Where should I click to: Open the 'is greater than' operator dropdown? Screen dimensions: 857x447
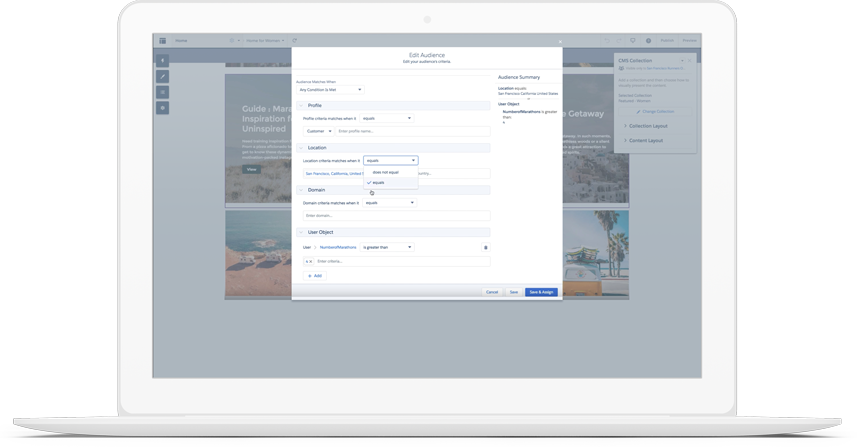(387, 247)
